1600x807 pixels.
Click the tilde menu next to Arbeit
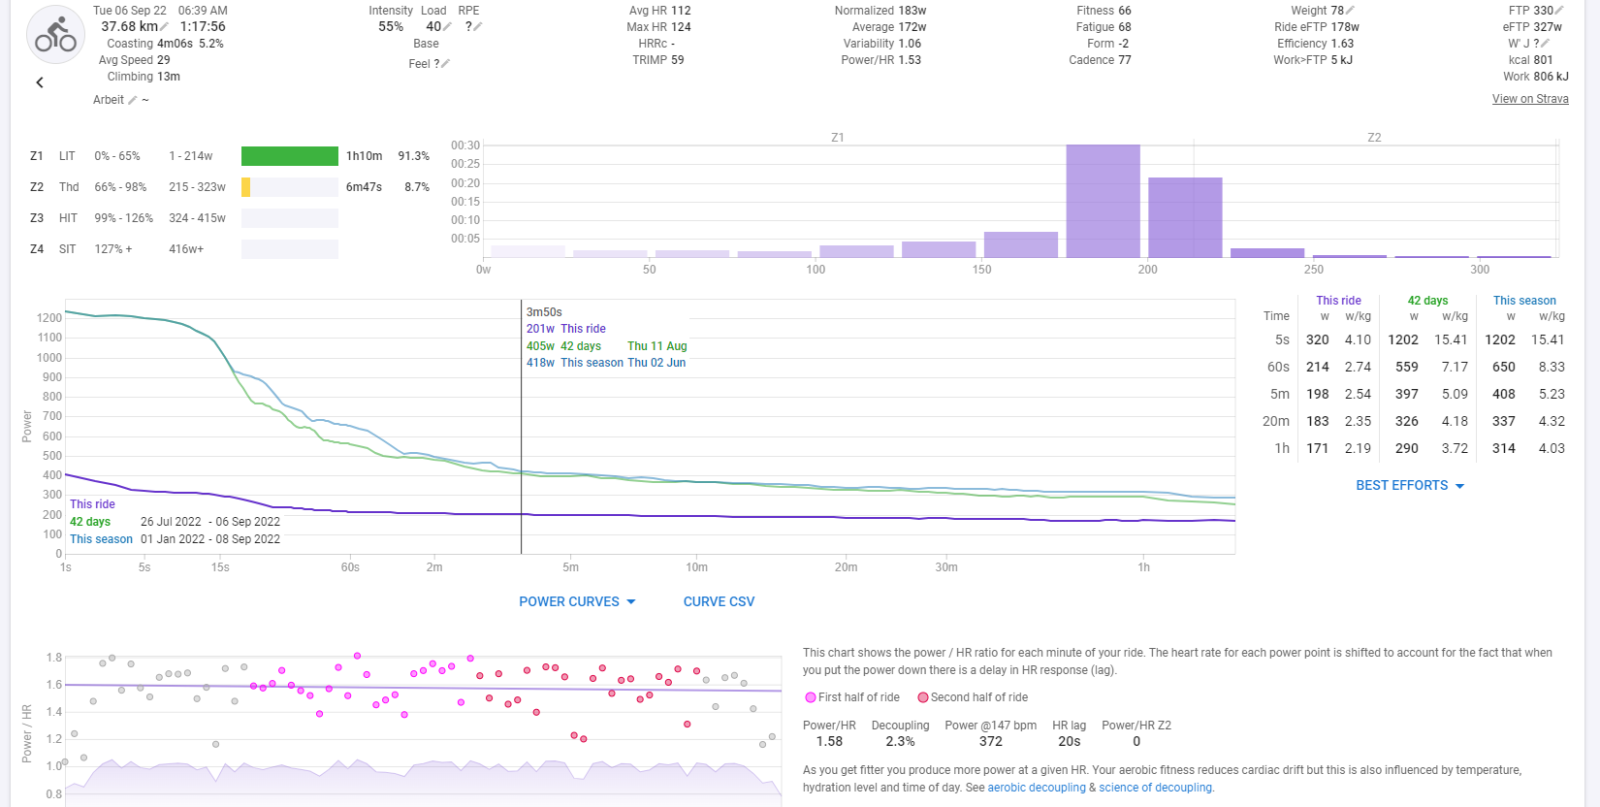[146, 100]
